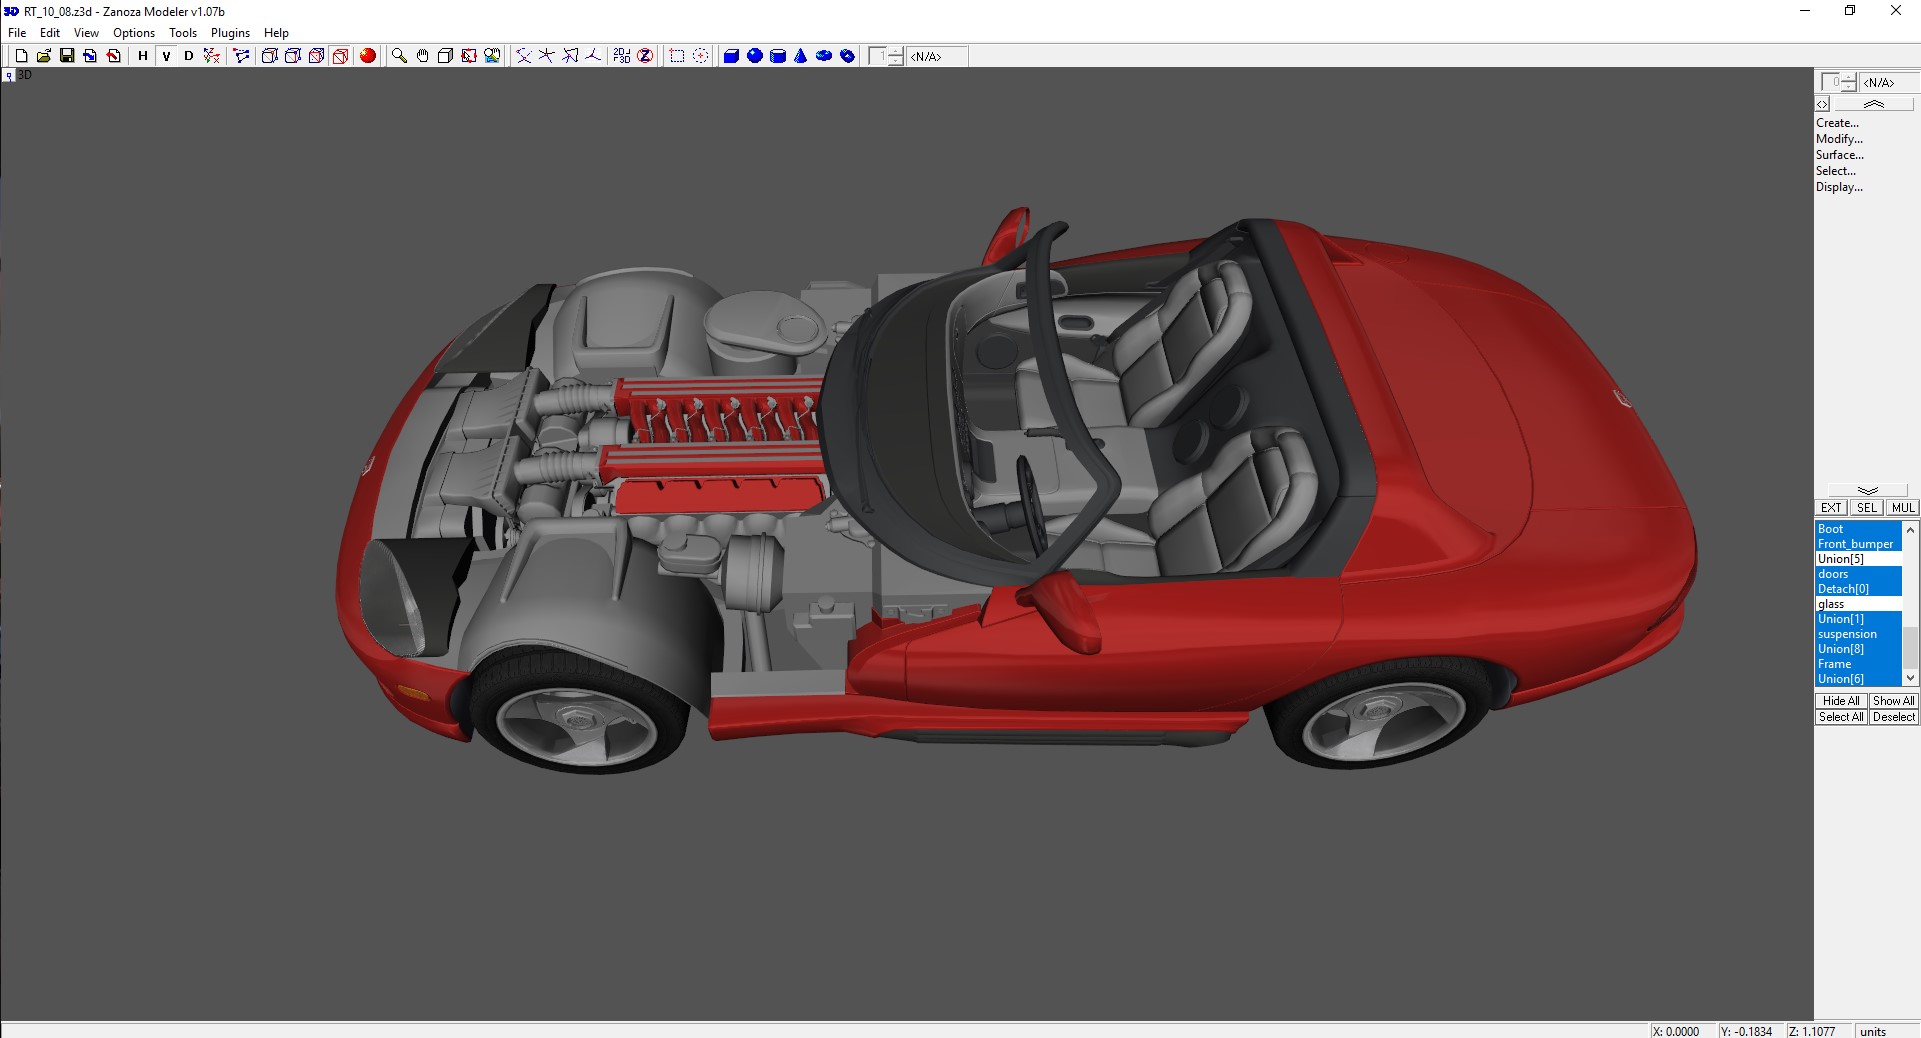Open the Plugins menu
This screenshot has width=1921, height=1038.
(x=230, y=33)
